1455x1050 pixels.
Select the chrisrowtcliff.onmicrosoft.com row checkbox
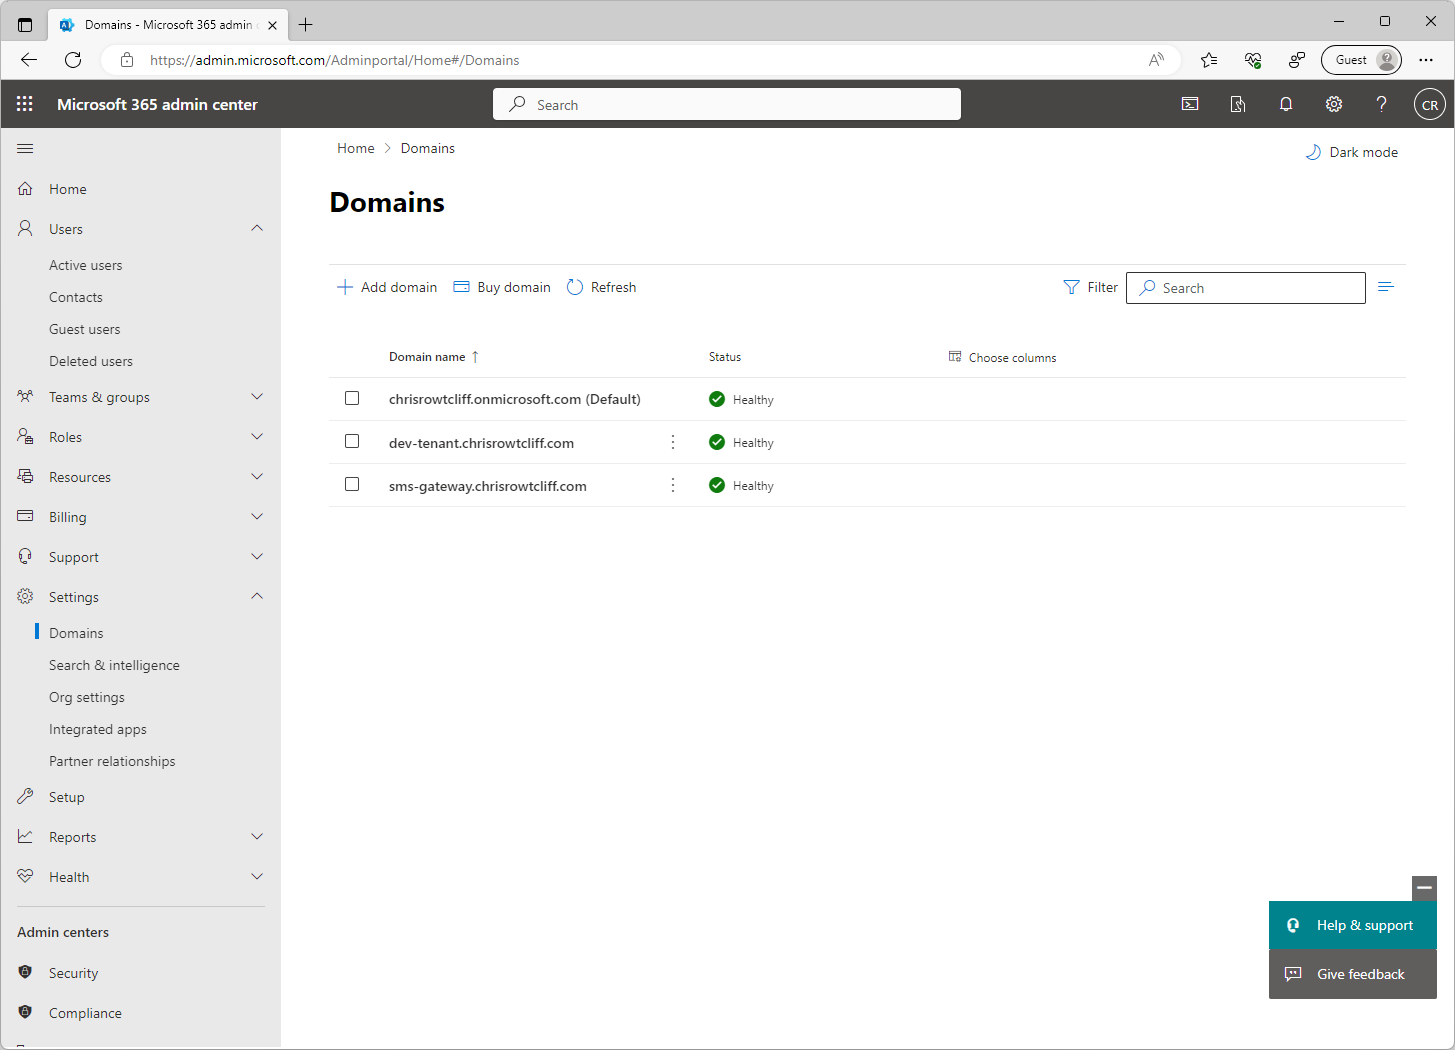351,397
